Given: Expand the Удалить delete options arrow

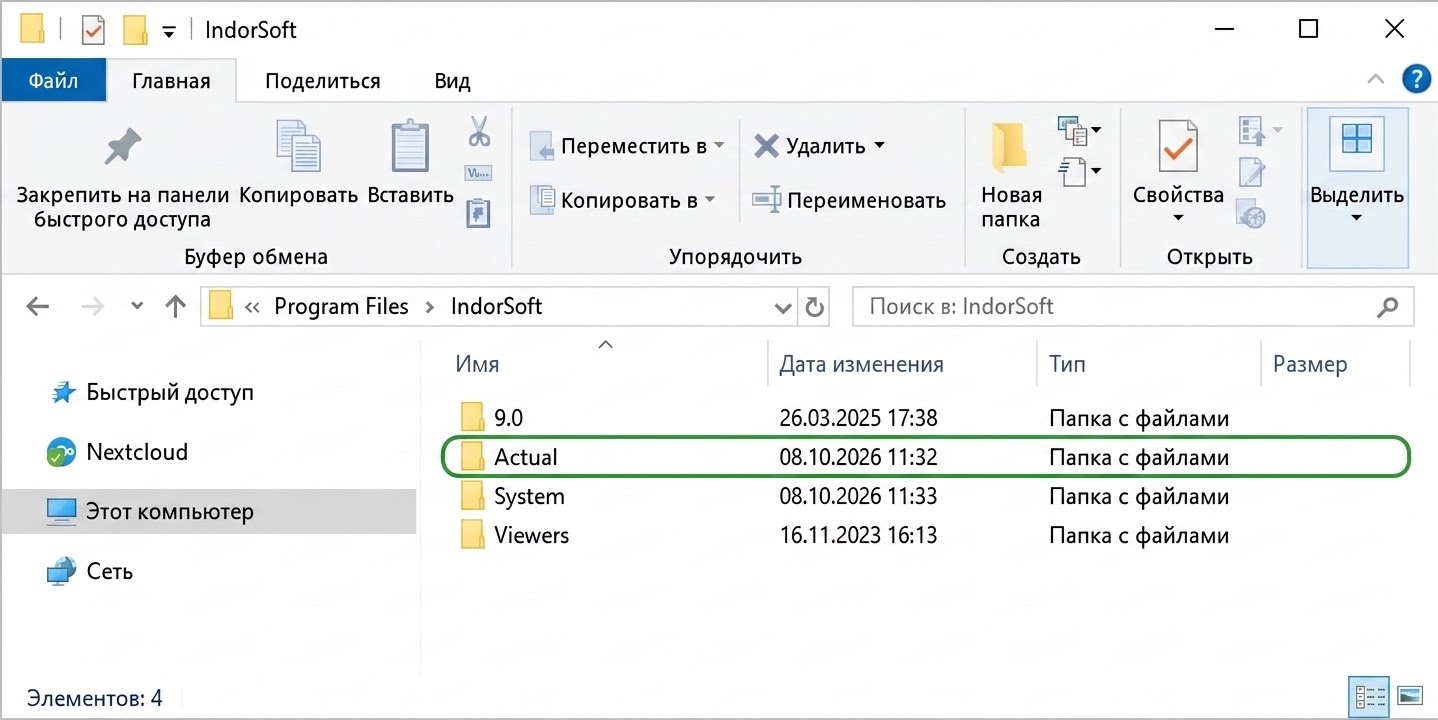Looking at the screenshot, I should tap(880, 145).
